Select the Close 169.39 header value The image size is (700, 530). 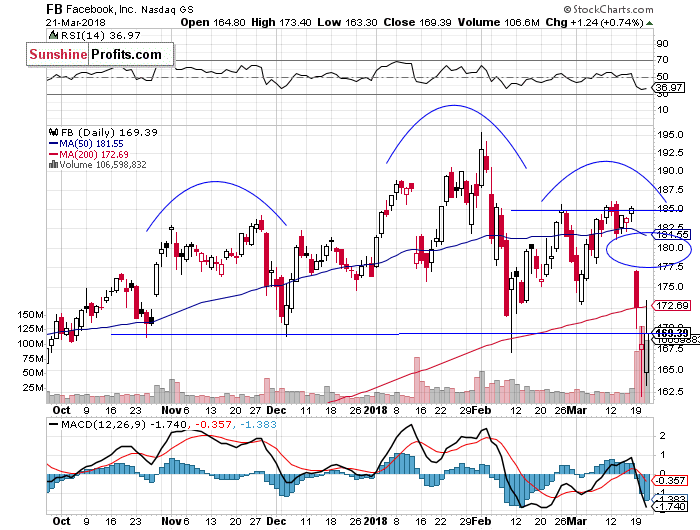(417, 22)
